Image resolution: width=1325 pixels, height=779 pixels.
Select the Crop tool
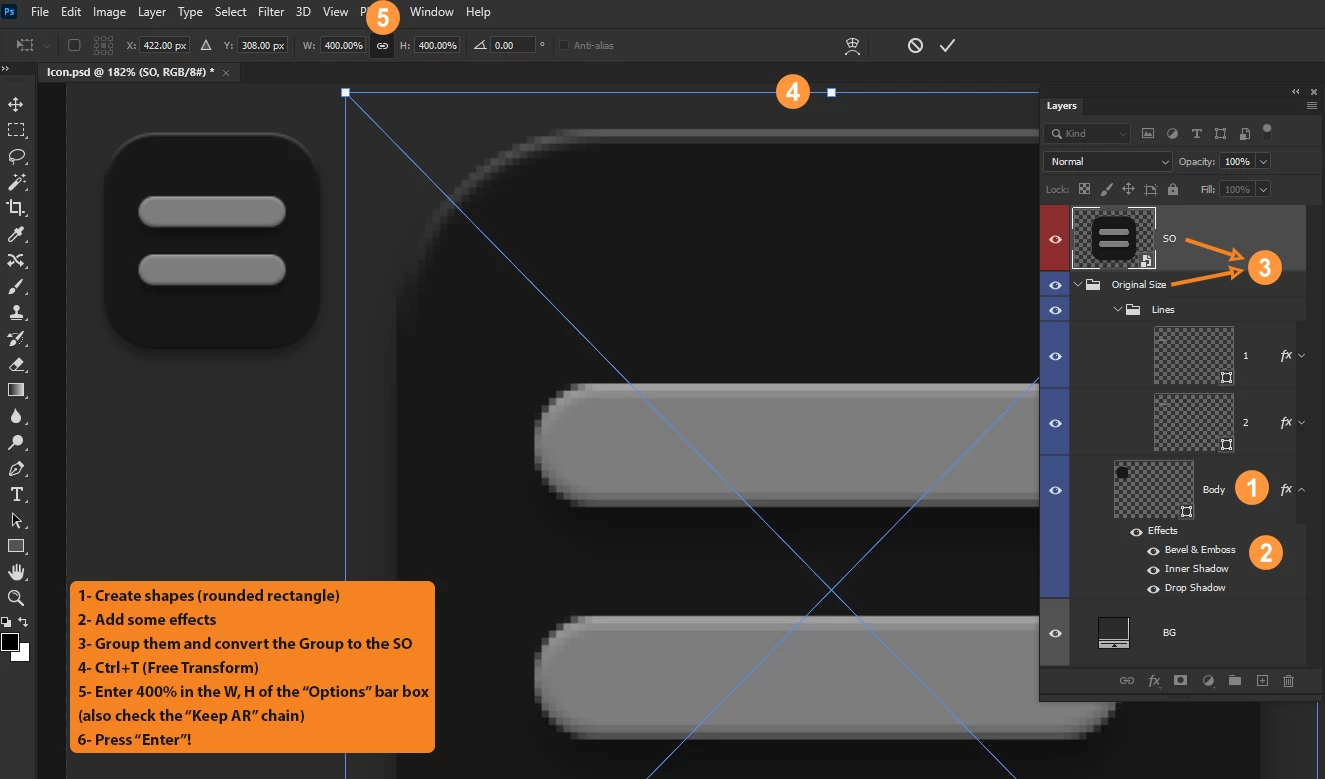click(16, 208)
